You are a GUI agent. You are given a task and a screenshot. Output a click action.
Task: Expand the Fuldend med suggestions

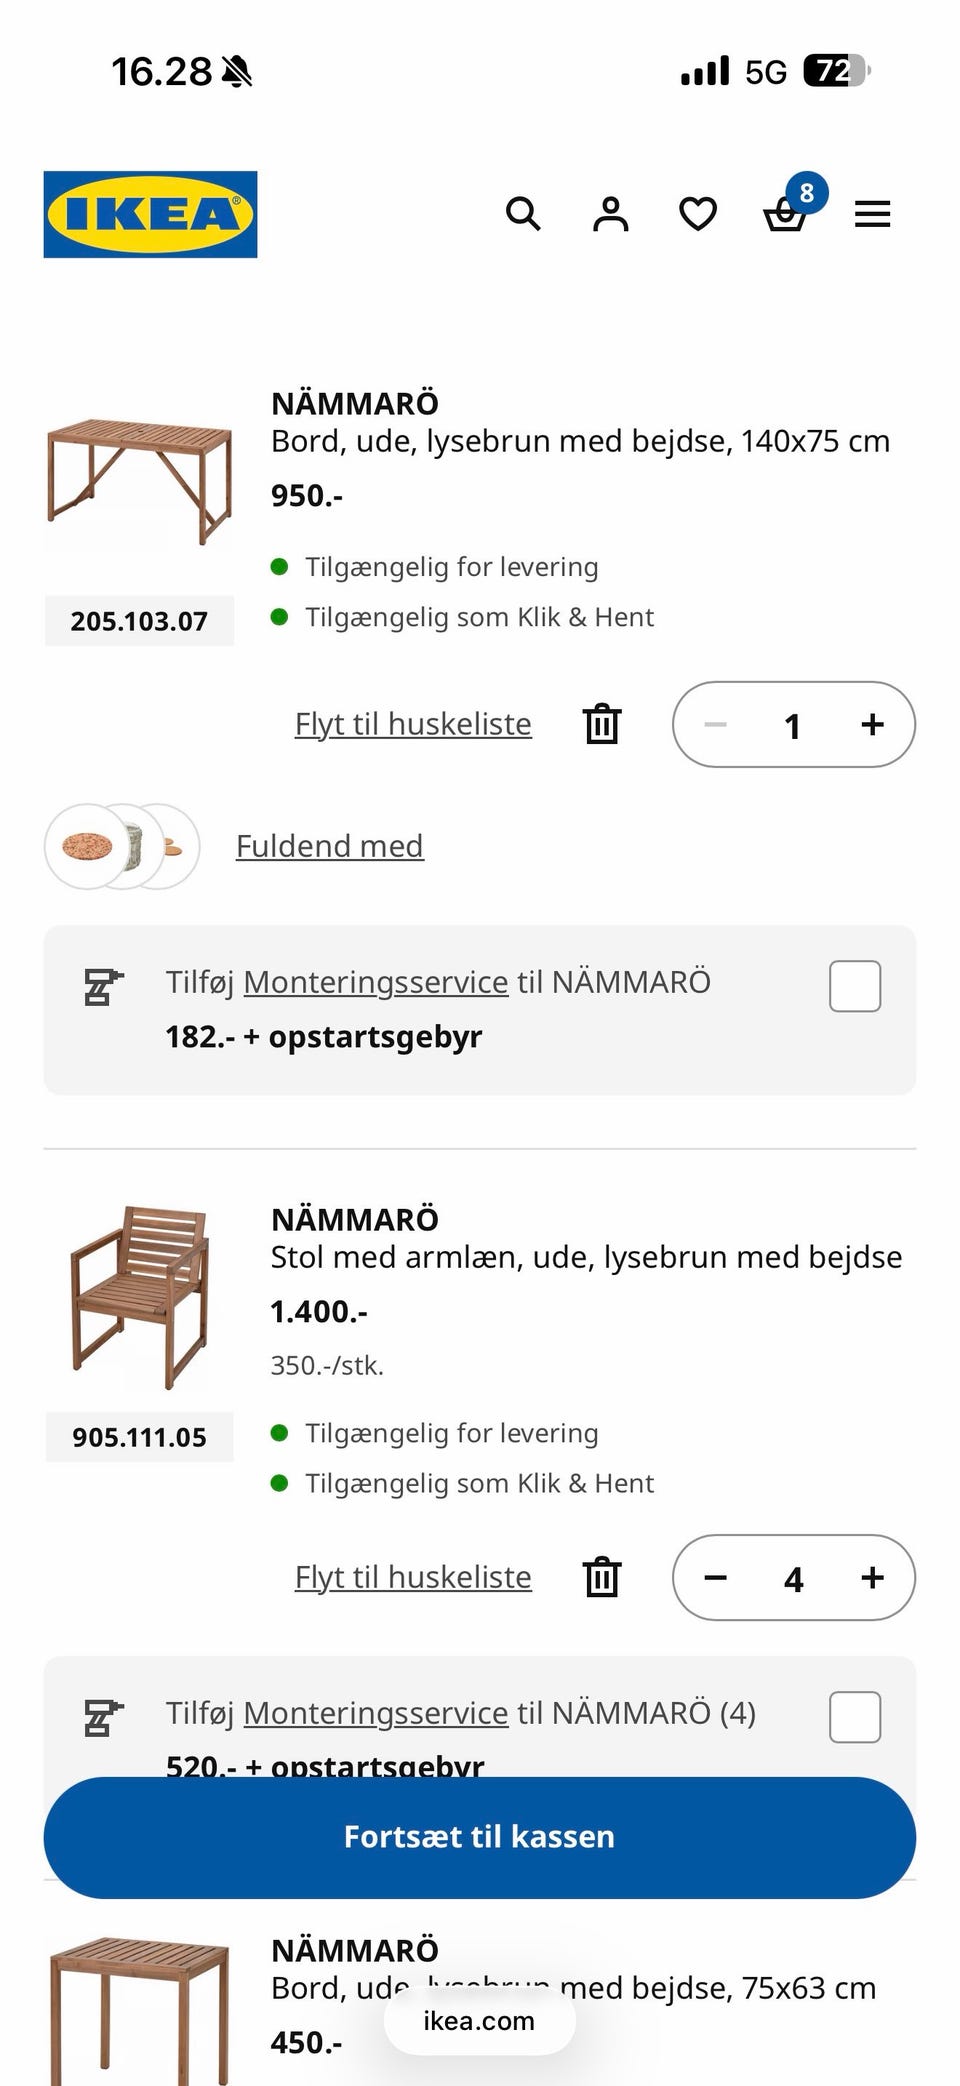(330, 846)
